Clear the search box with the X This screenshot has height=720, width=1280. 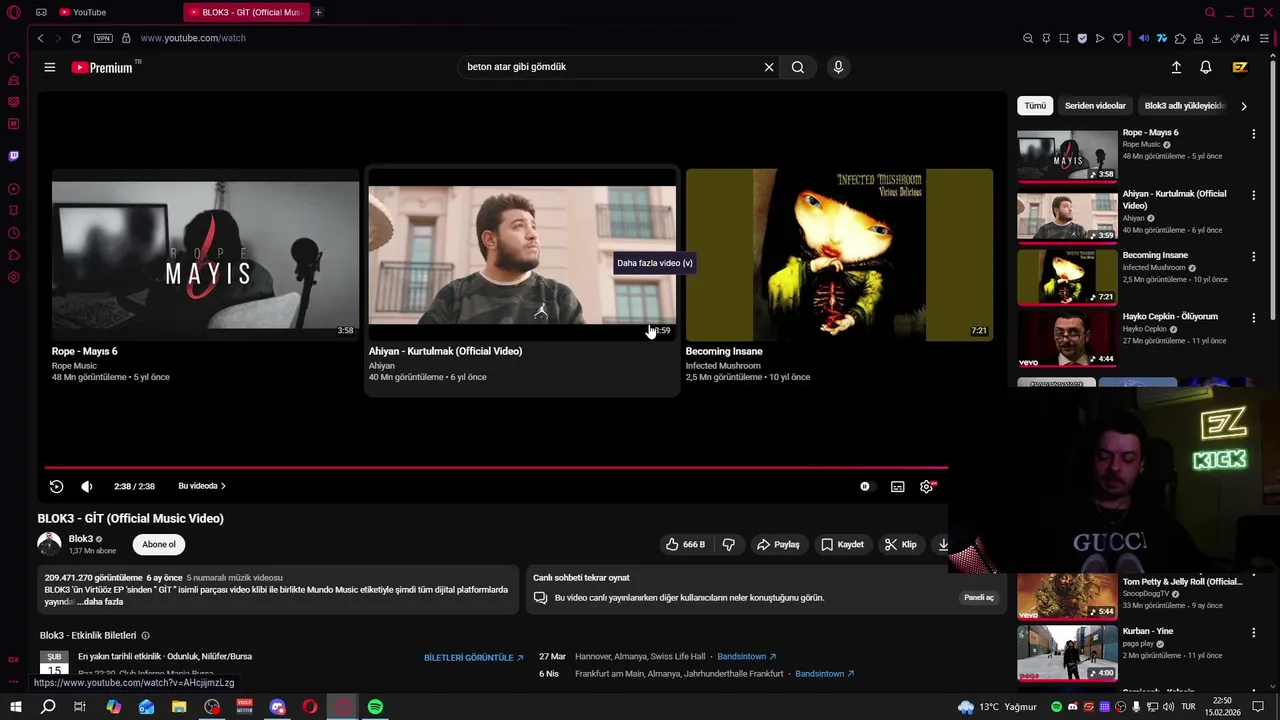[769, 67]
